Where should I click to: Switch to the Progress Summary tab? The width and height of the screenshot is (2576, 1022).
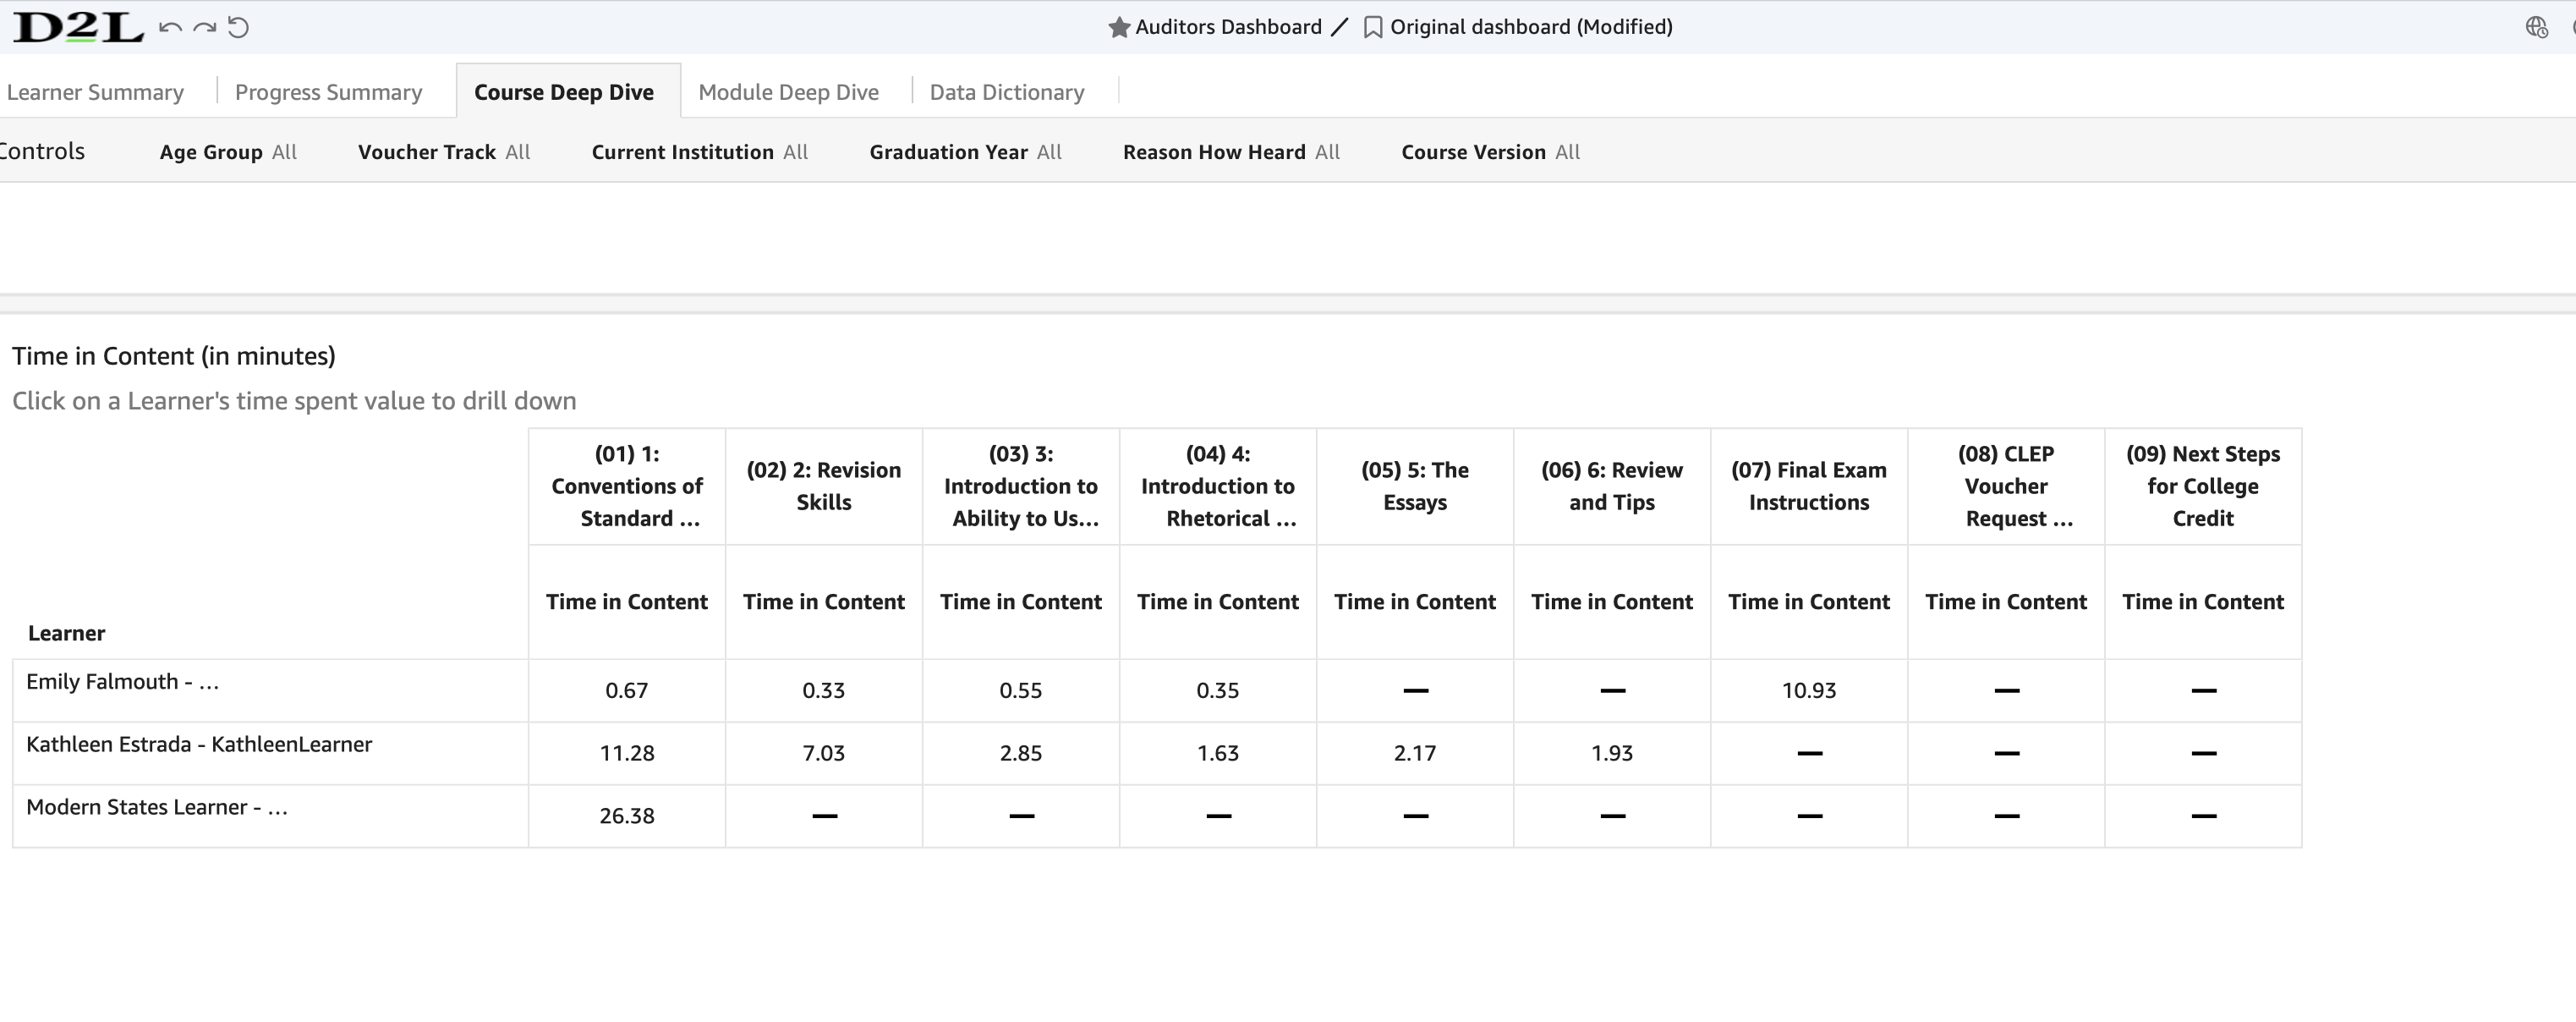(x=328, y=91)
